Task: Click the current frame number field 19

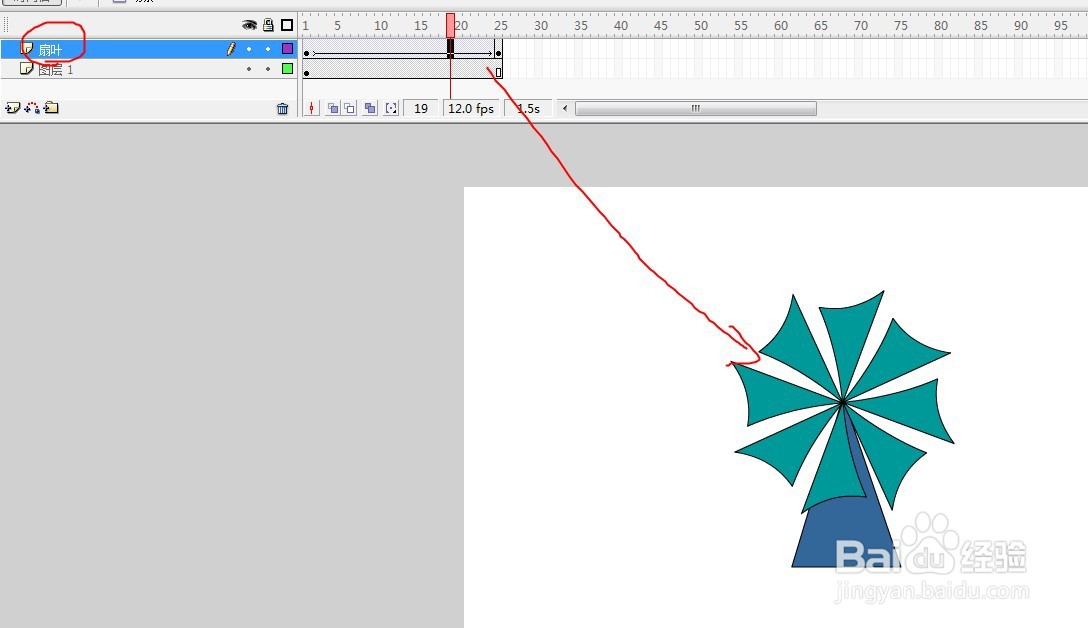Action: pos(420,108)
